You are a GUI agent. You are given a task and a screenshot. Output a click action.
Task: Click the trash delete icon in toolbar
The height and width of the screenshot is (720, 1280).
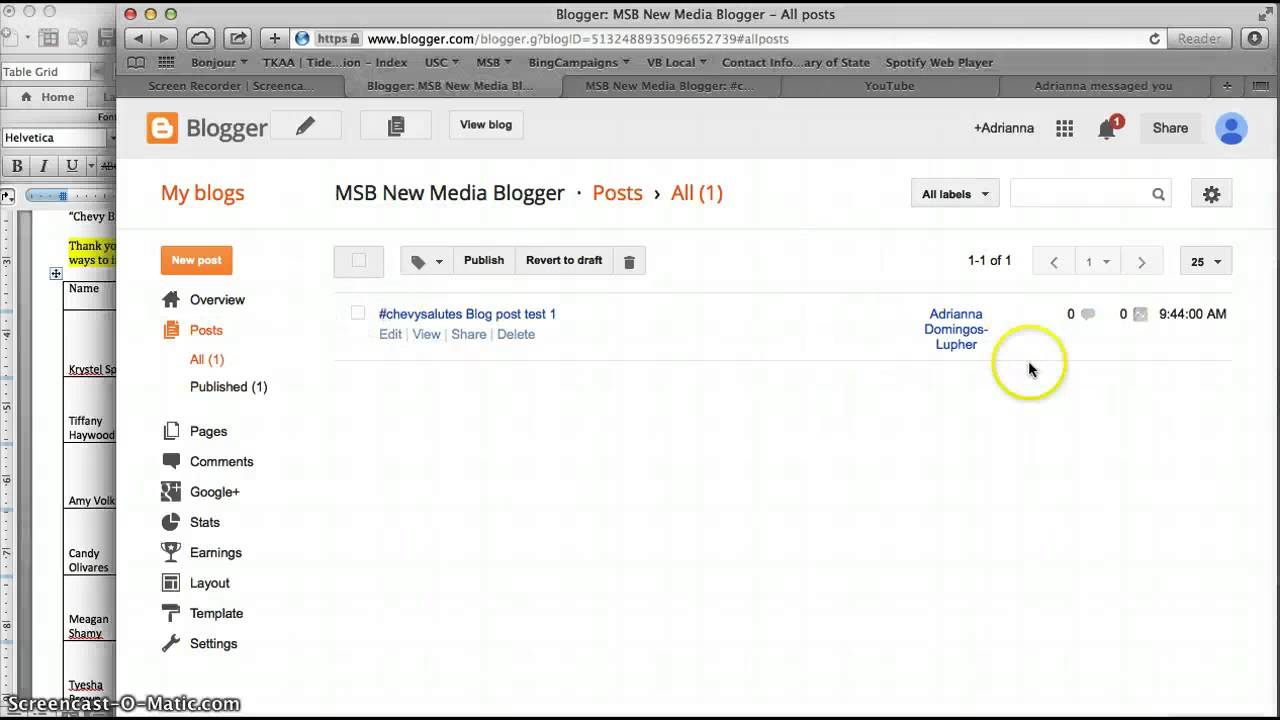pyautogui.click(x=629, y=261)
